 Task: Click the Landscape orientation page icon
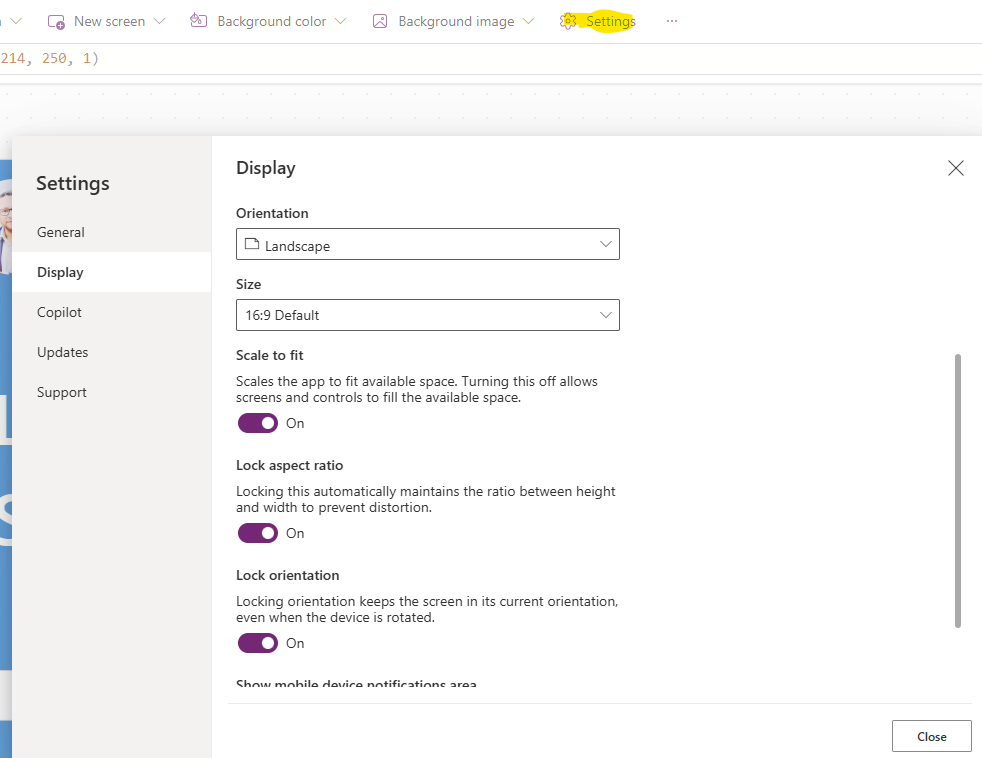252,244
